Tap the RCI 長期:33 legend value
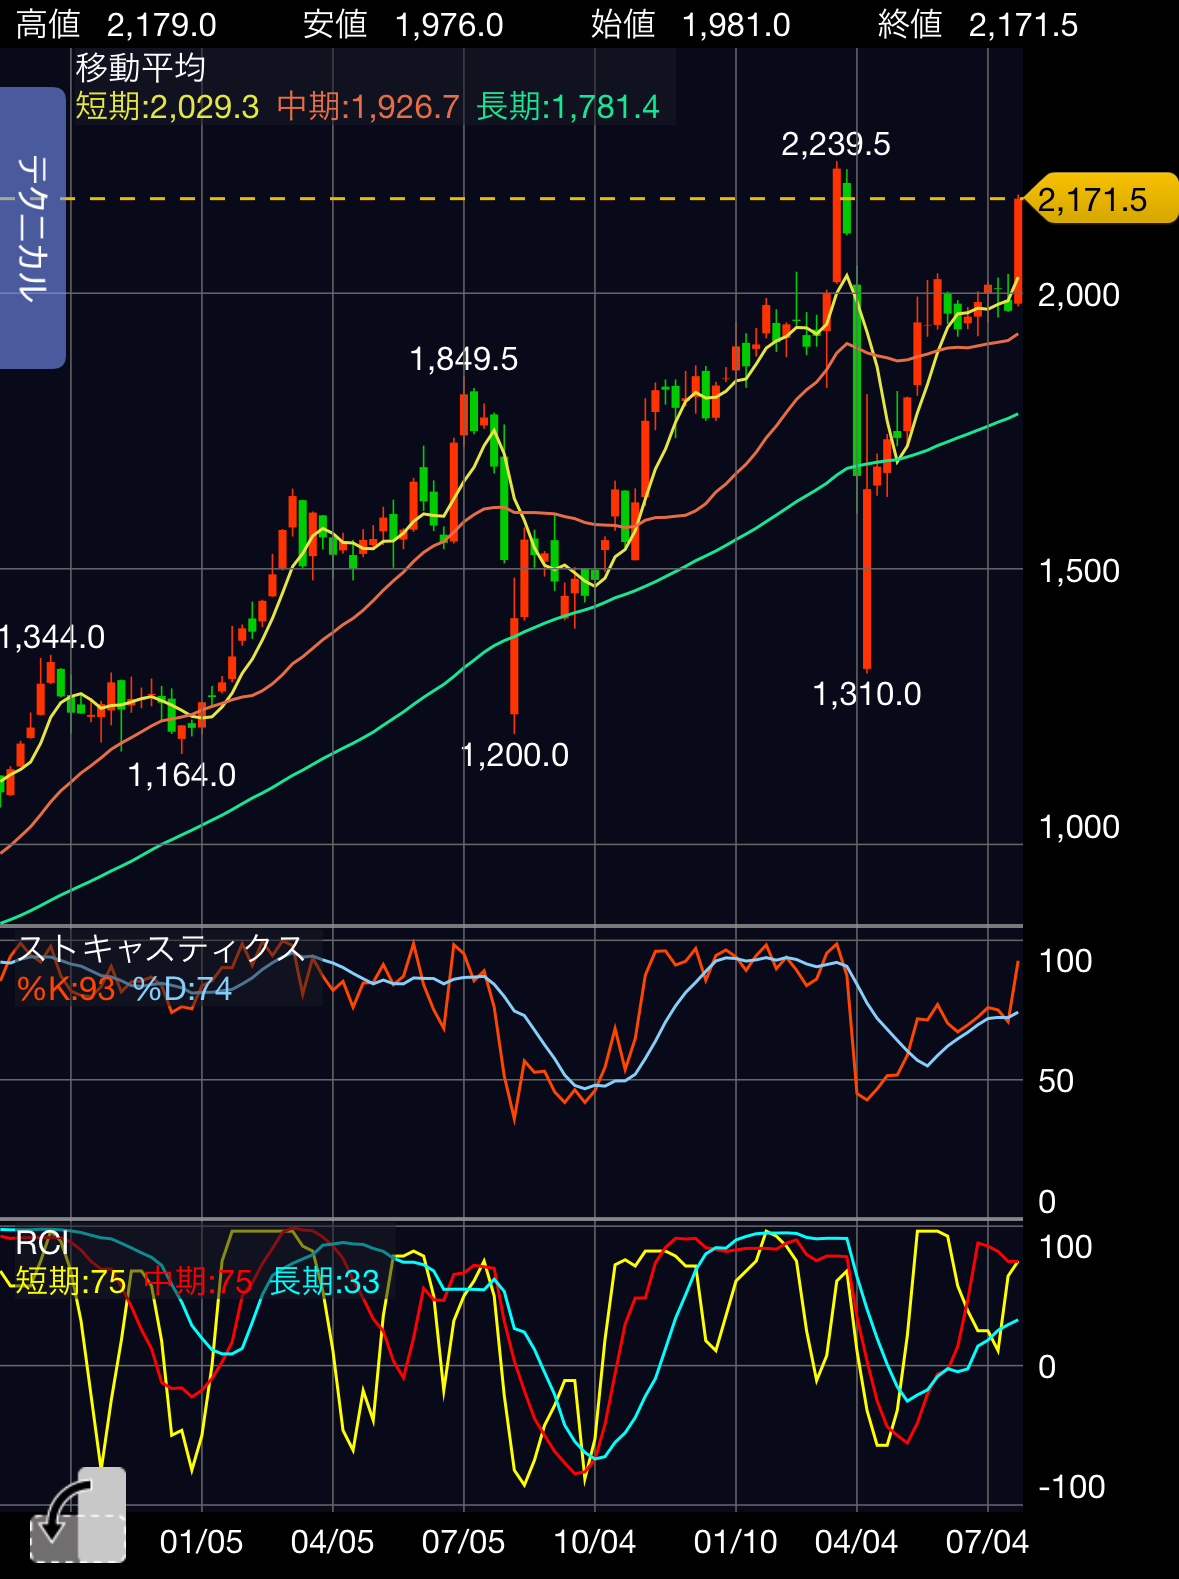Viewport: 1179px width, 1579px height. (325, 1281)
